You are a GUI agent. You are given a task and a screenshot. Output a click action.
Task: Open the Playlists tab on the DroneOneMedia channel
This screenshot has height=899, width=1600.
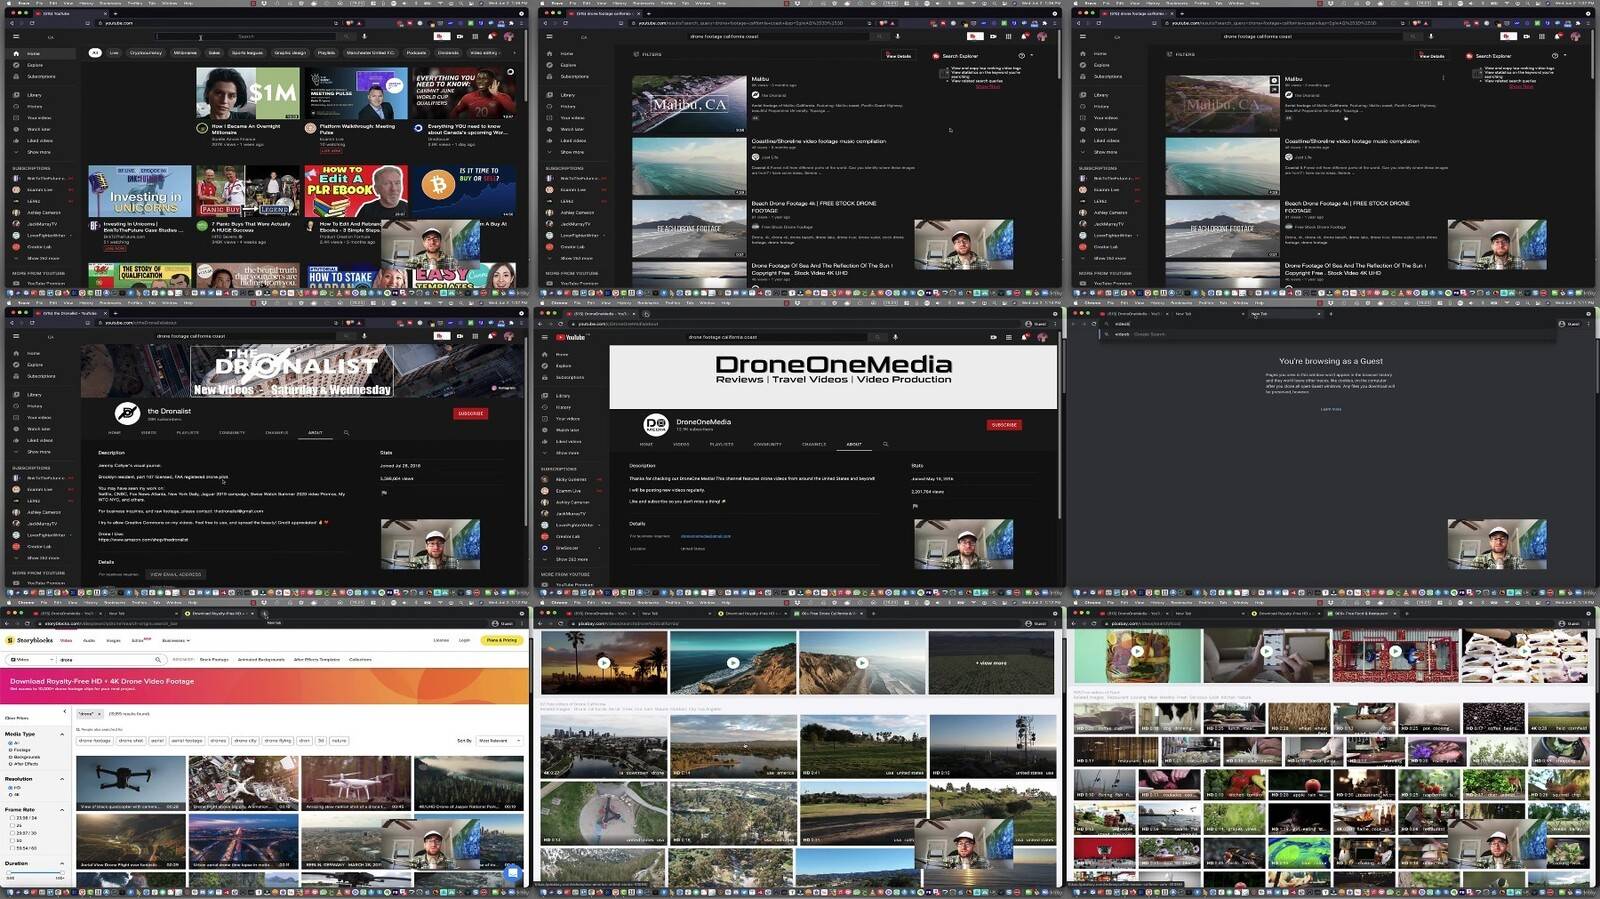(721, 444)
